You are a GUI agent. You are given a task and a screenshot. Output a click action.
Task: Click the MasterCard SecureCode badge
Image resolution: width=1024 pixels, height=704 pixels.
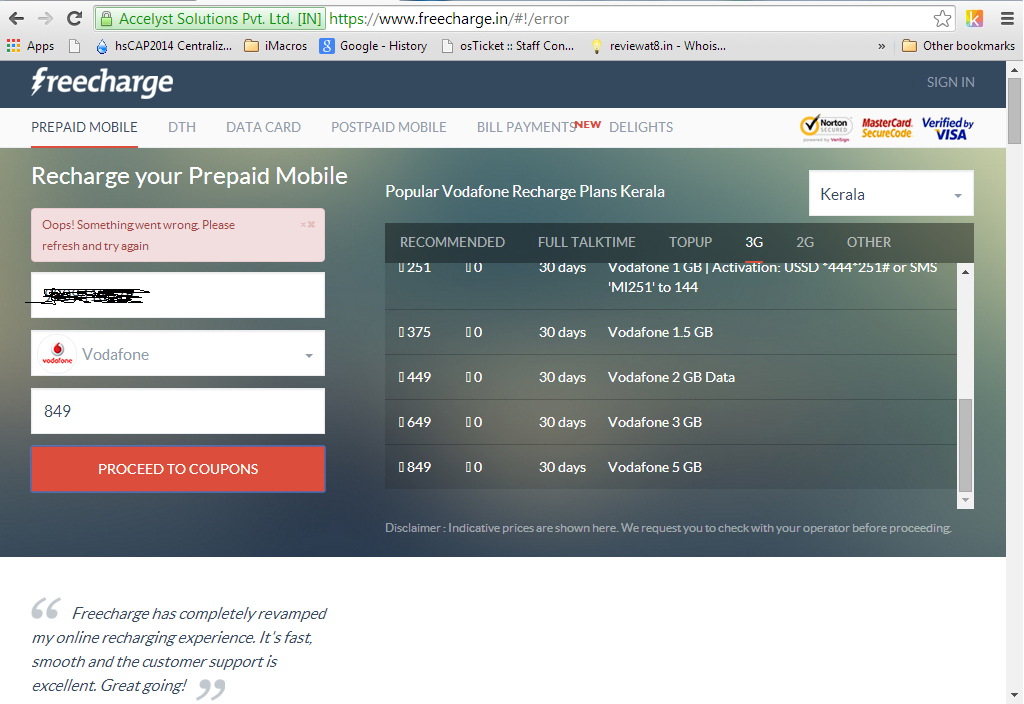coord(887,128)
